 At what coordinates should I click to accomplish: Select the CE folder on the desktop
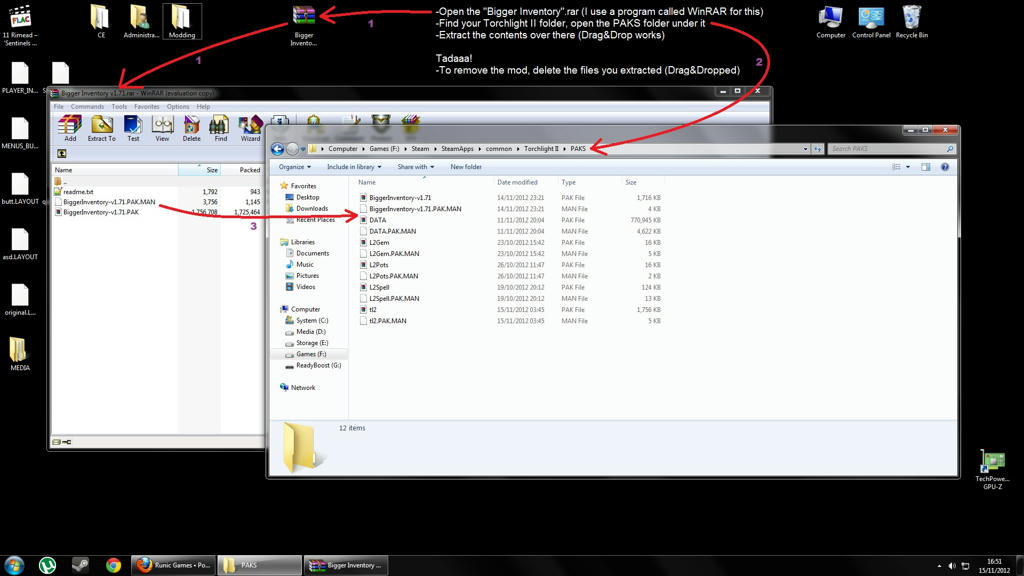click(x=101, y=22)
